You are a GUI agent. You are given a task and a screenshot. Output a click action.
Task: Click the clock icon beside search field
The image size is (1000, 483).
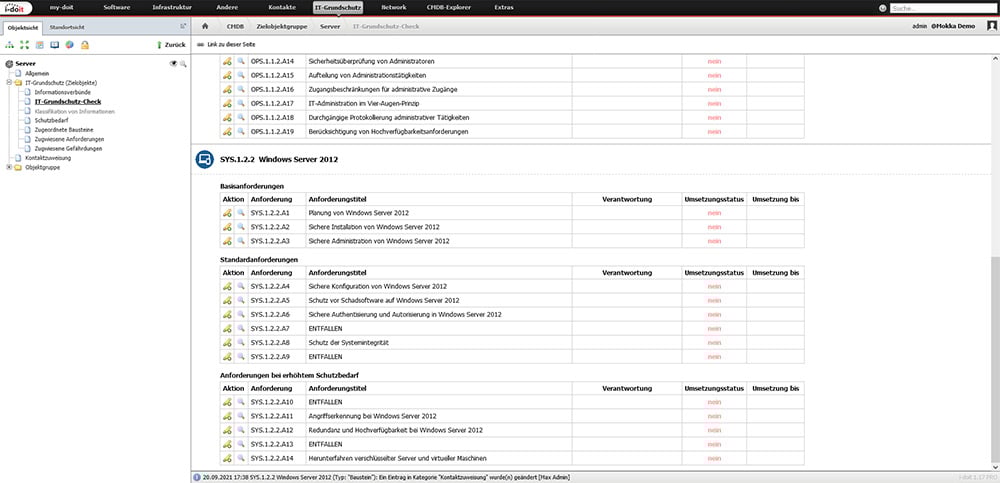click(x=883, y=8)
